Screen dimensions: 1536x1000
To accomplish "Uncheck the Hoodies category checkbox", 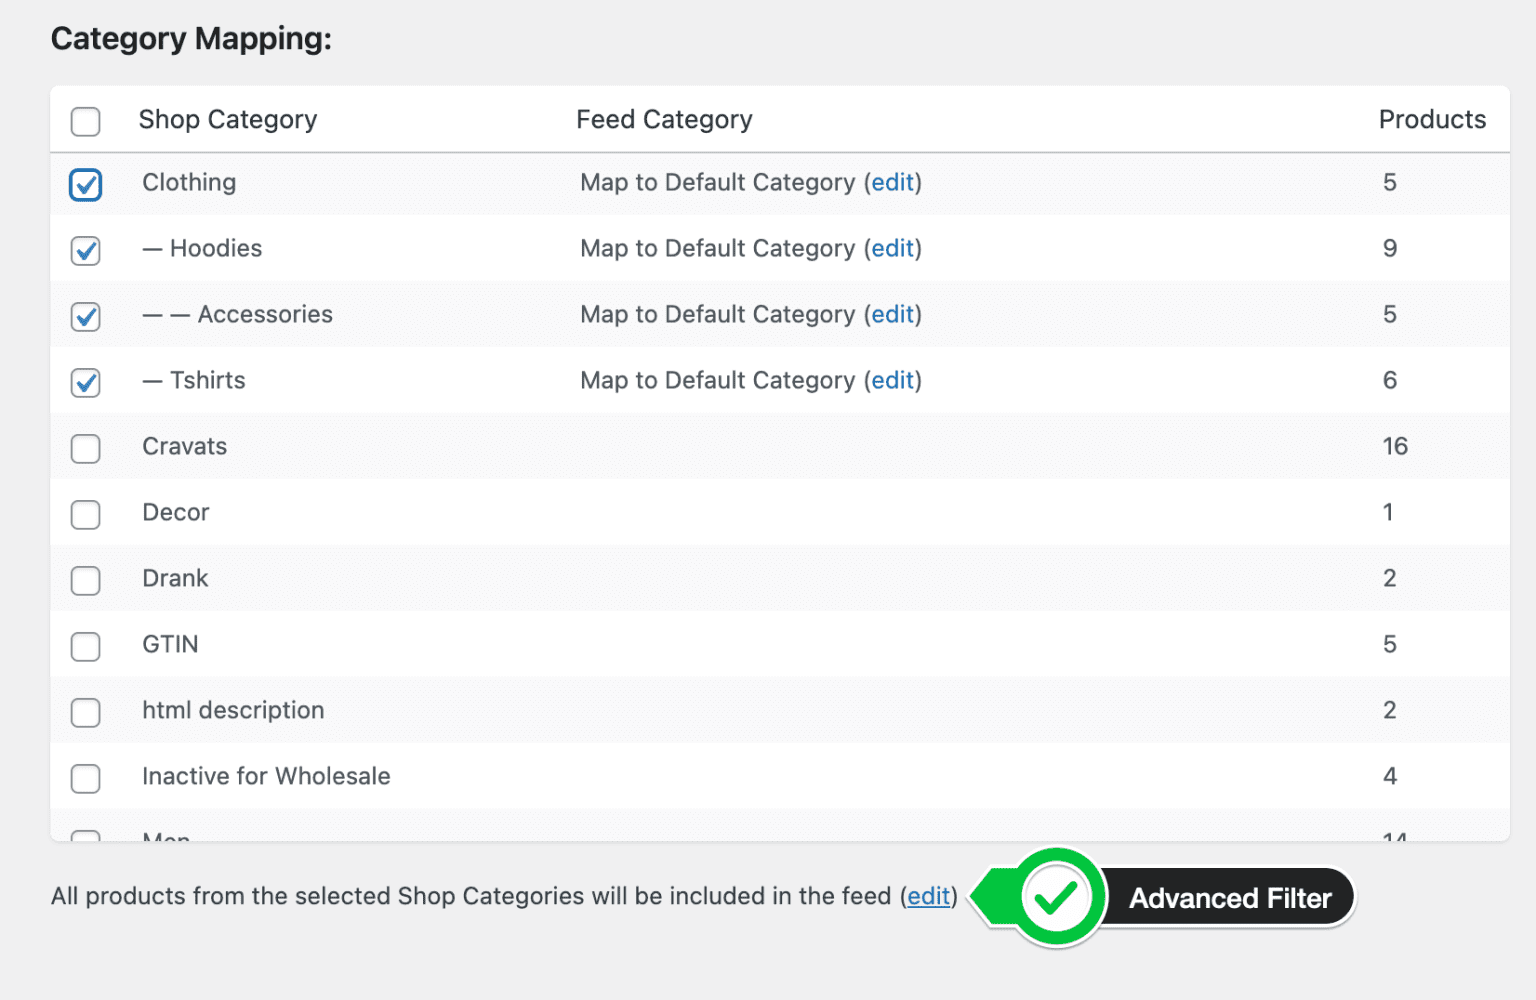I will [85, 251].
